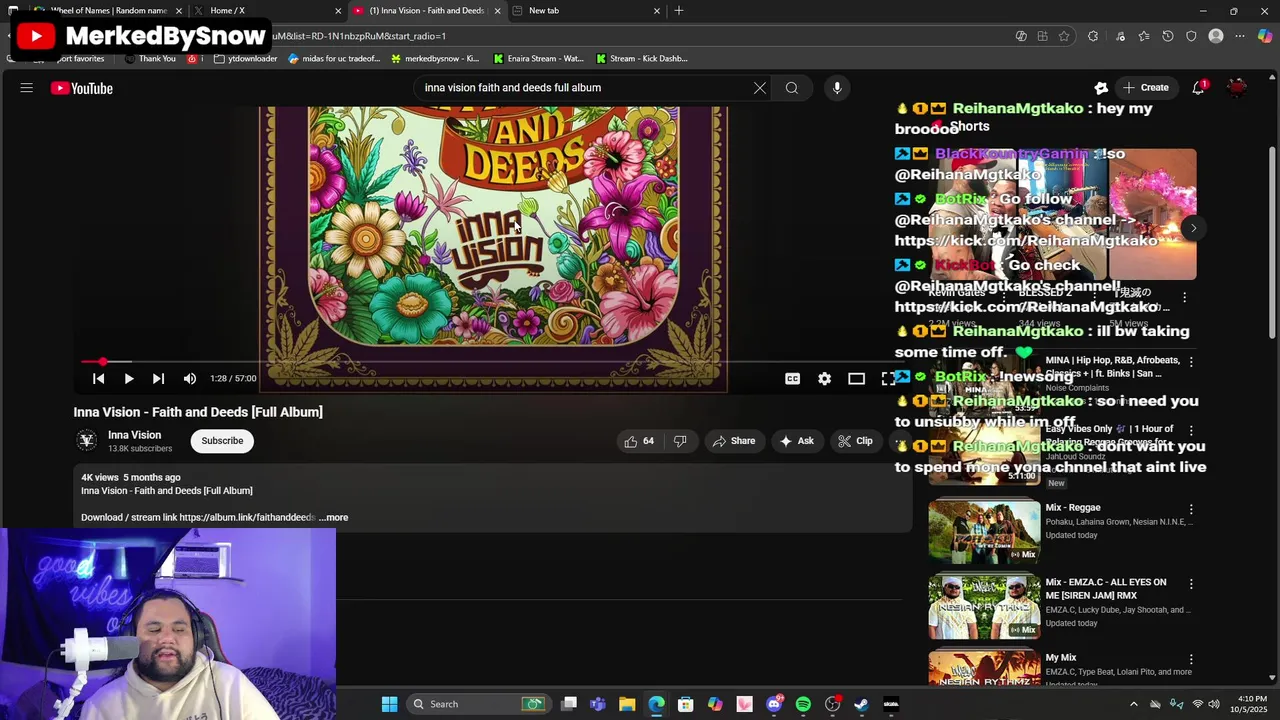Open the My Mix playlist title
This screenshot has width=1280, height=720.
coord(1061,658)
